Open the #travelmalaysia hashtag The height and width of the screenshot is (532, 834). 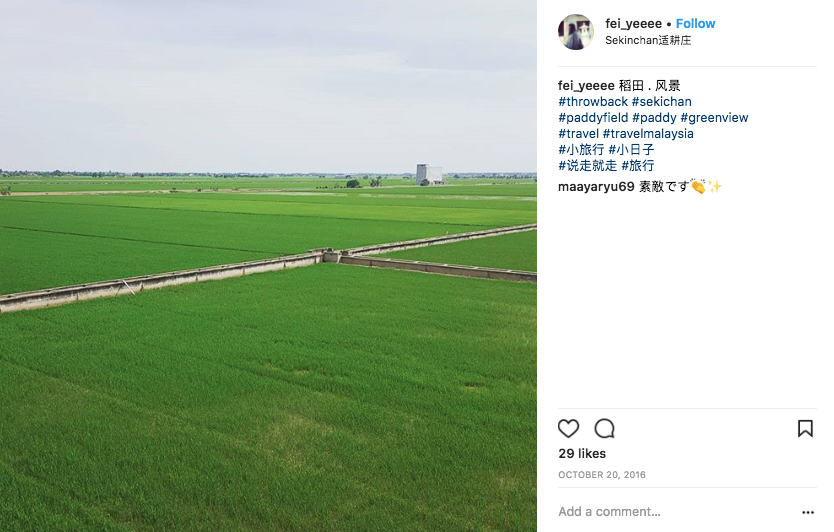(648, 134)
